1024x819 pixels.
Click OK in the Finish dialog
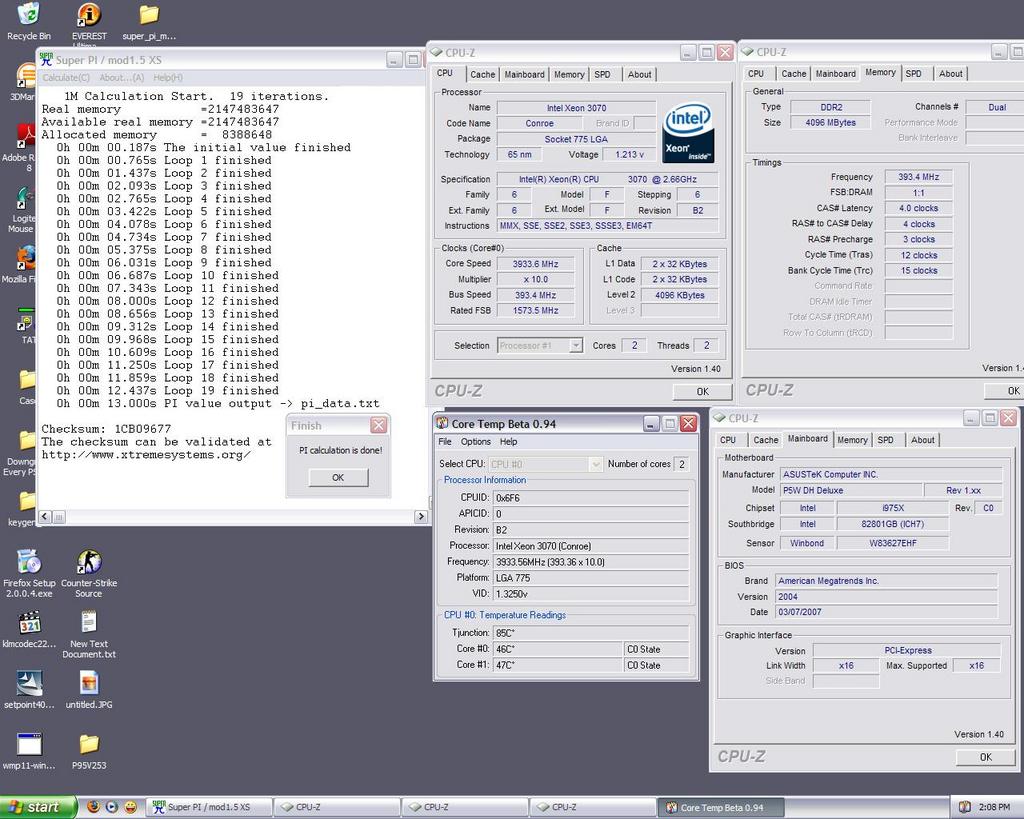click(x=338, y=477)
